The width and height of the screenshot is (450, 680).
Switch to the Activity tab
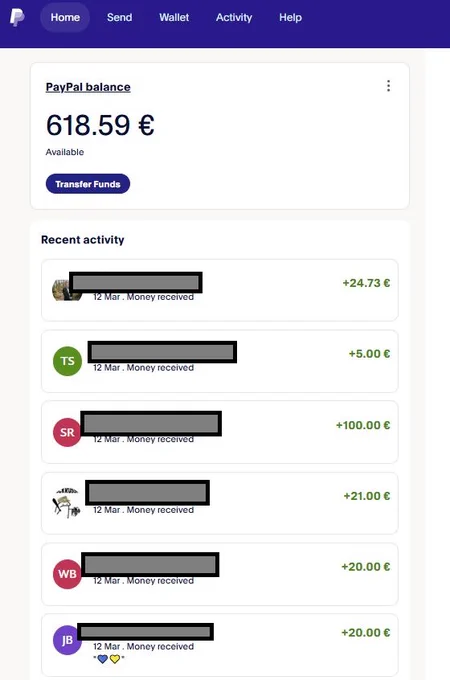pyautogui.click(x=234, y=17)
